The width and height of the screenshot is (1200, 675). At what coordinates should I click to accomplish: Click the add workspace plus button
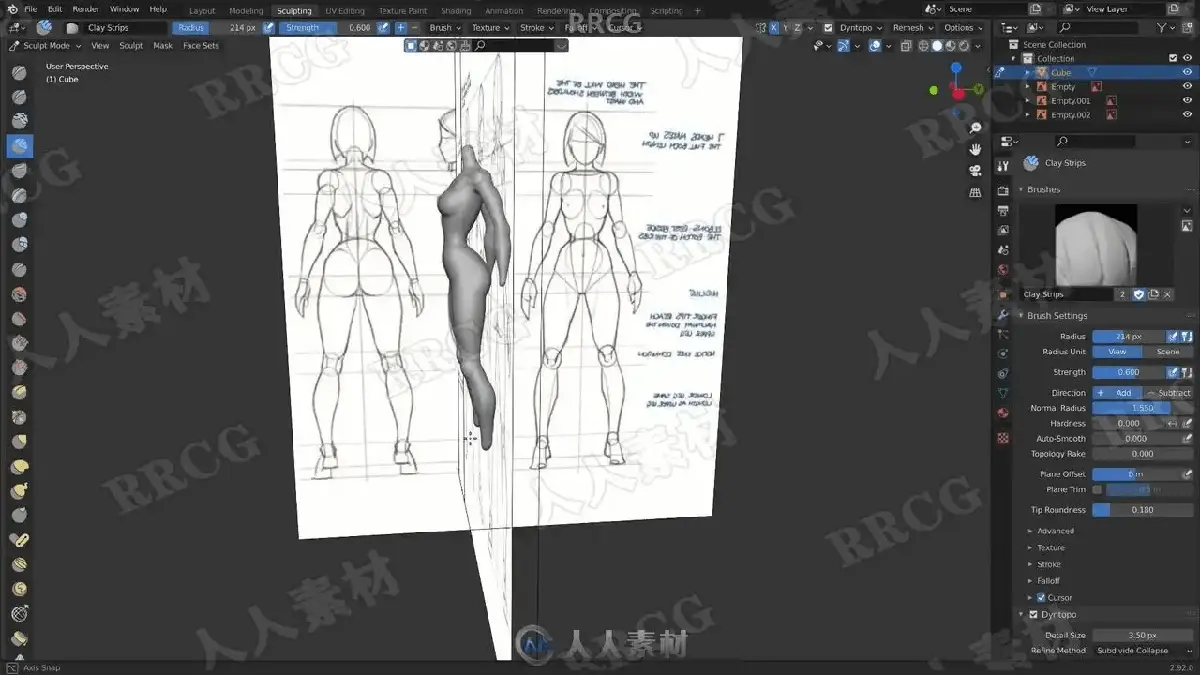[698, 10]
